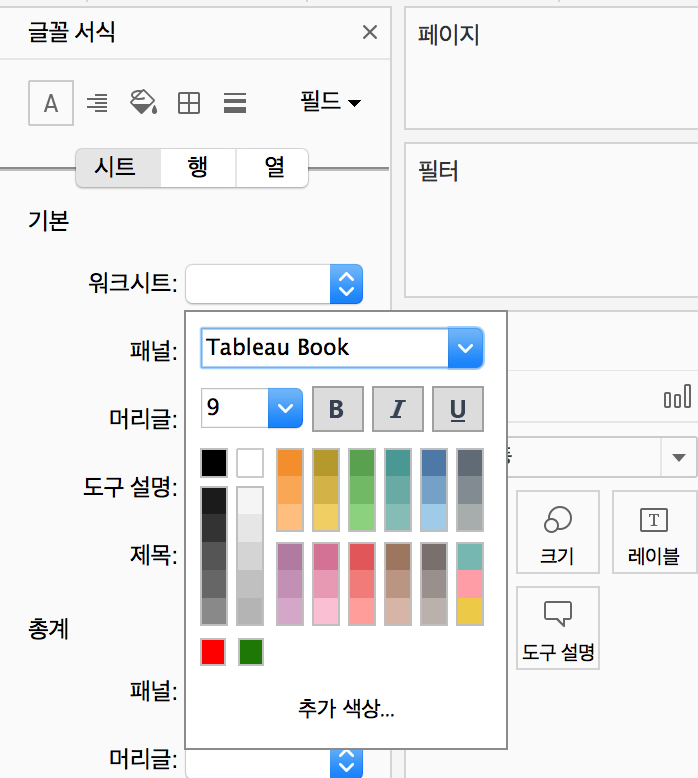The width and height of the screenshot is (698, 778).
Task: Pick the dark gold swatch
Action: 326,463
